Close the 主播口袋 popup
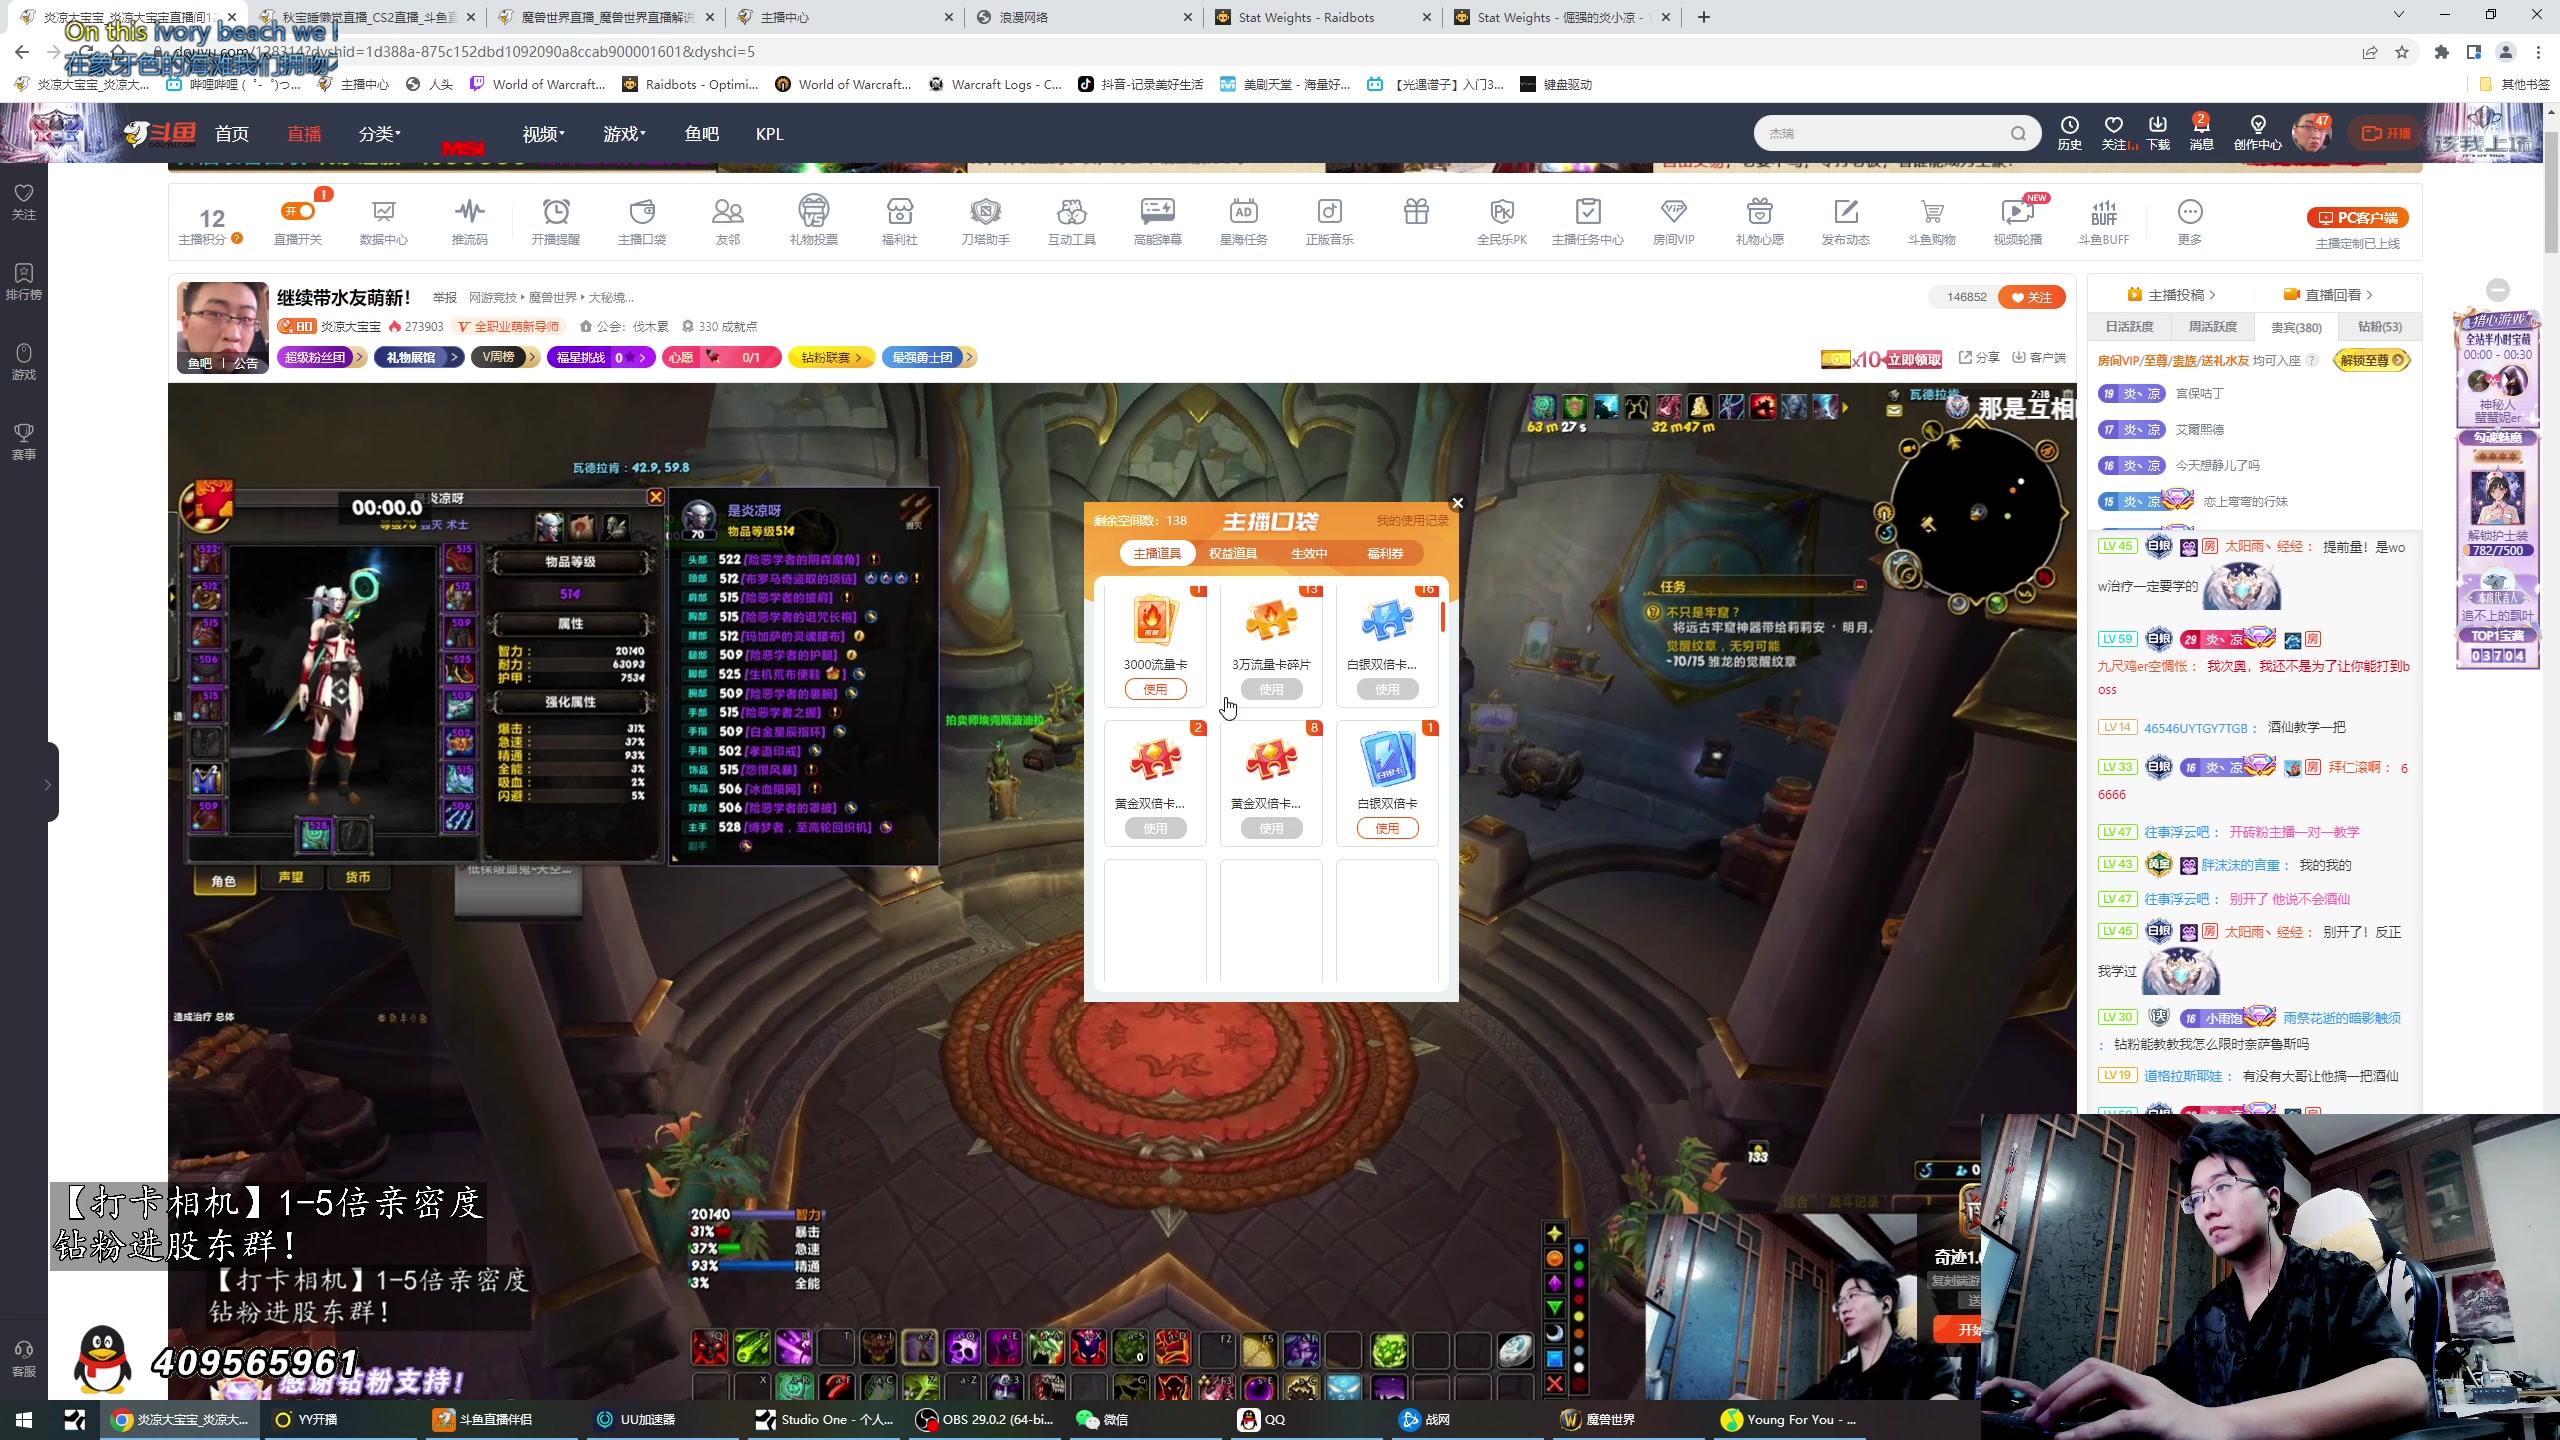This screenshot has height=1440, width=2560. [x=1457, y=503]
